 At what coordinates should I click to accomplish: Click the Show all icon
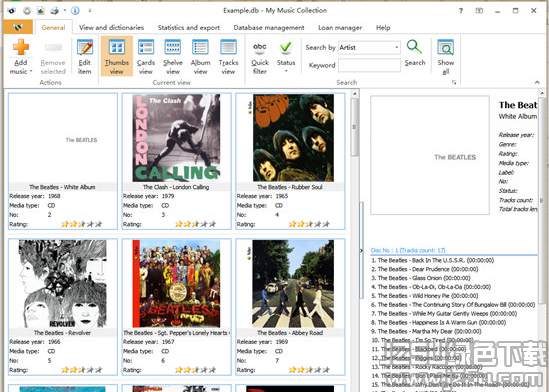pyautogui.click(x=445, y=47)
